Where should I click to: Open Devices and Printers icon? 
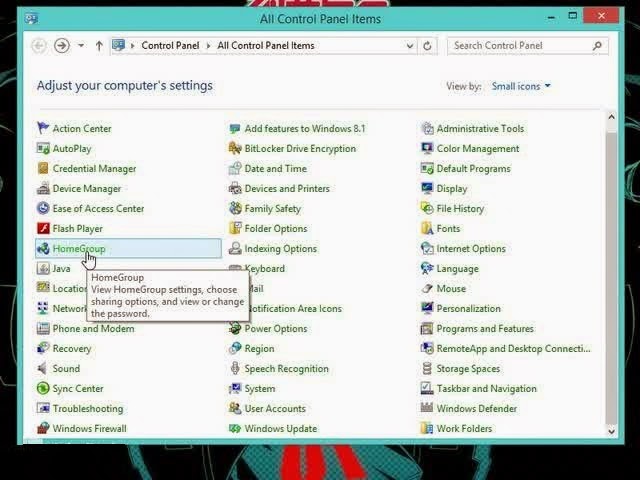[235, 188]
